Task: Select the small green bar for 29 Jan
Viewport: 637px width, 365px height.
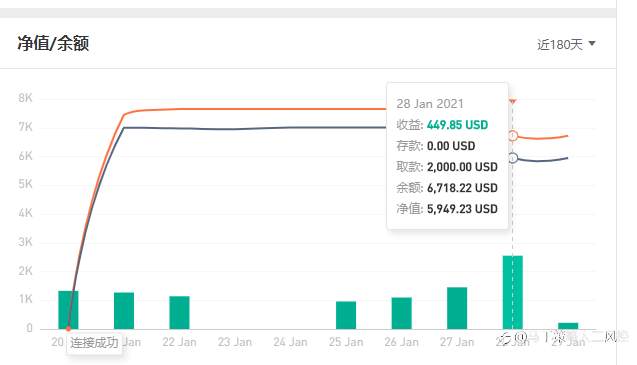Action: click(568, 326)
